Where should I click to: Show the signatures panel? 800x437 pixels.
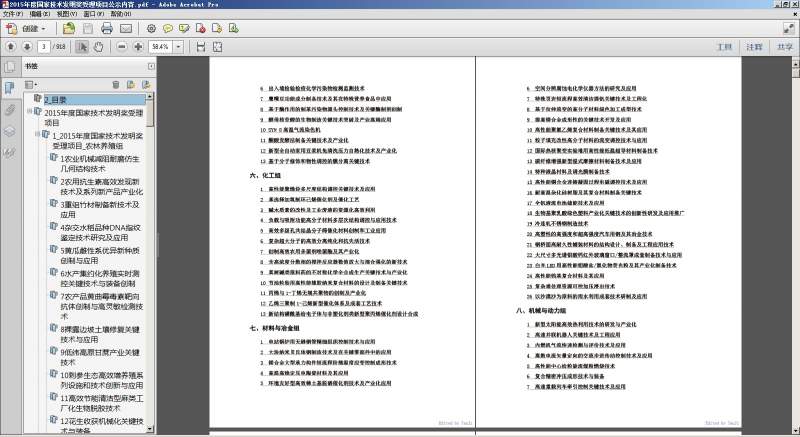[x=10, y=152]
